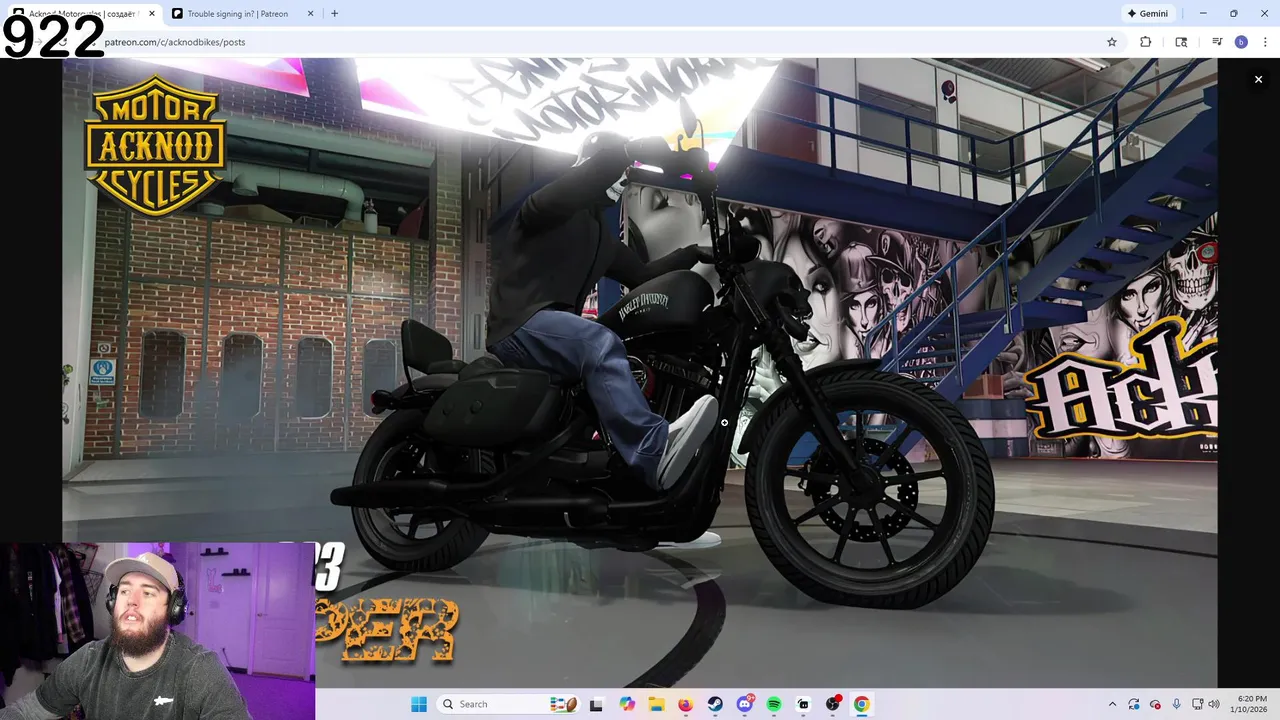Open File Explorer from the taskbar

click(x=656, y=704)
